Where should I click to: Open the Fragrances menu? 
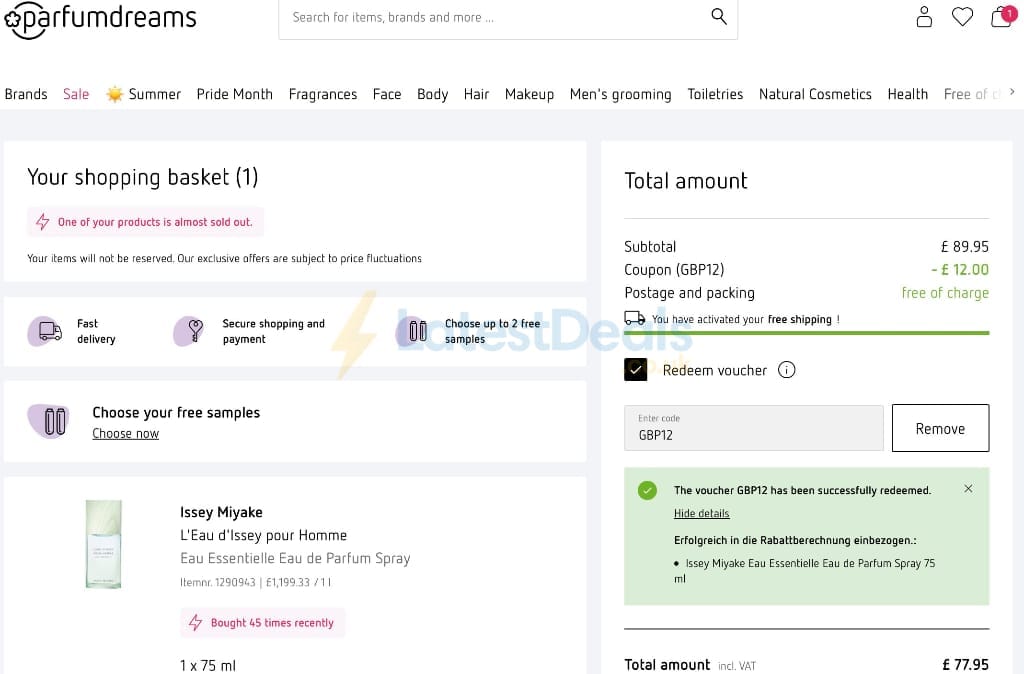tap(323, 95)
